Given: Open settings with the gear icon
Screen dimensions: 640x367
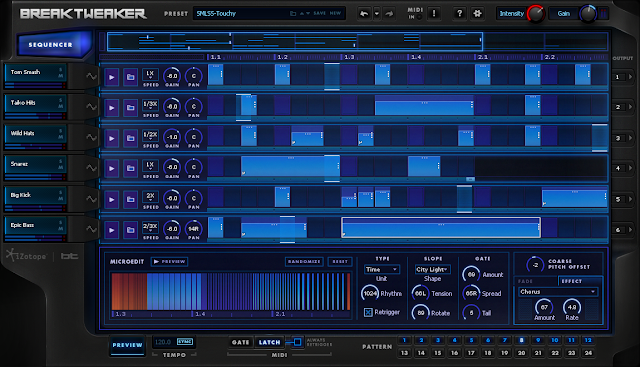Looking at the screenshot, I should [477, 13].
